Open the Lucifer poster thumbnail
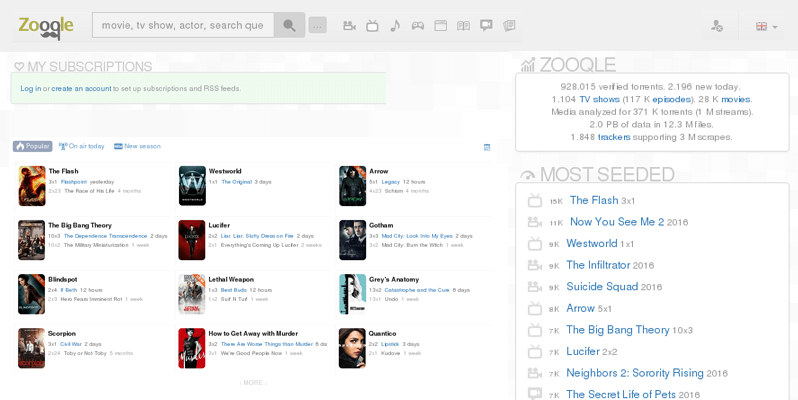The height and width of the screenshot is (400, 798). click(x=192, y=240)
